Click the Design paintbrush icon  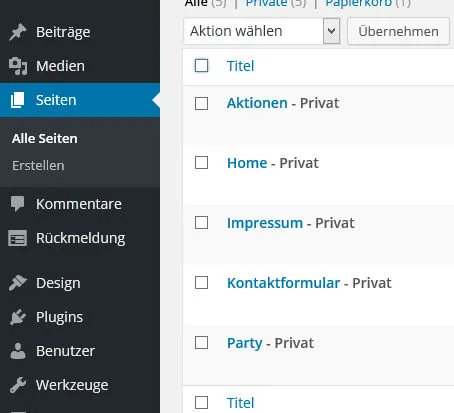click(18, 283)
